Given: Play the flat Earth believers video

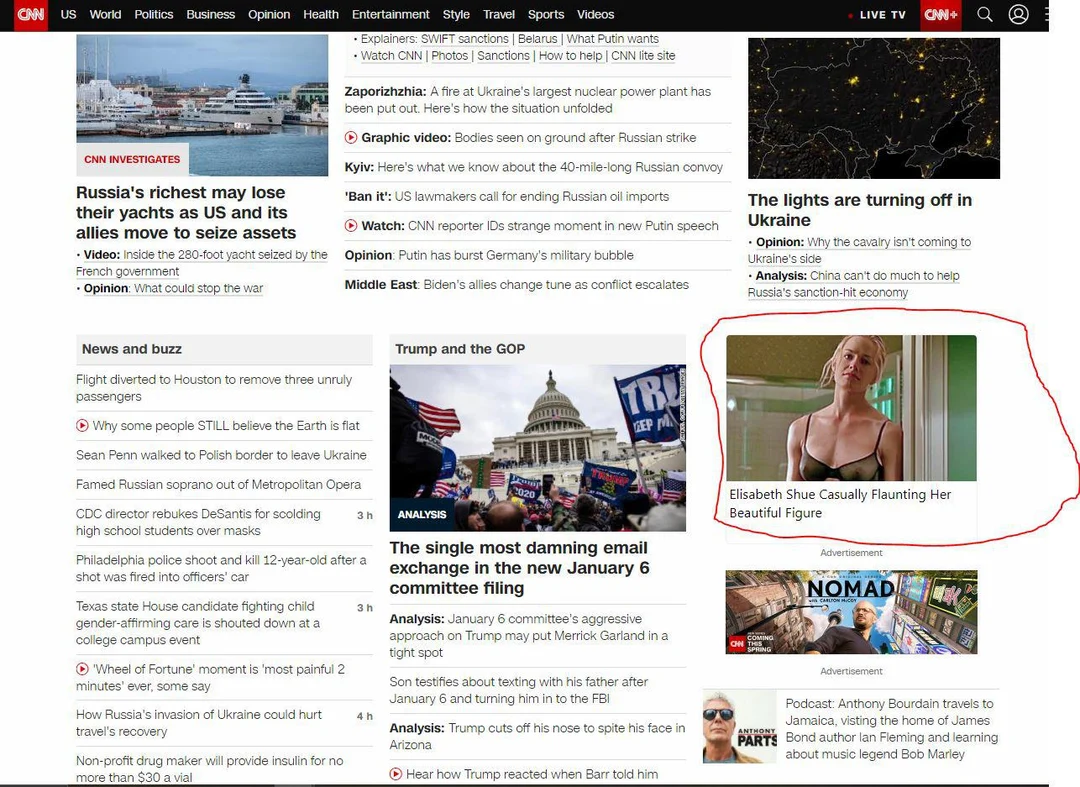Looking at the screenshot, I should 82,426.
